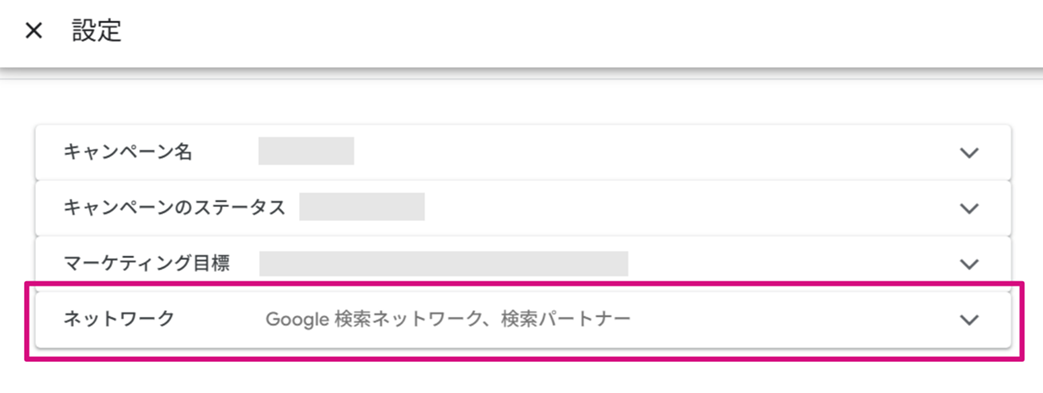Click the masked marketing goal value
Image resolution: width=1043 pixels, height=393 pixels.
444,263
